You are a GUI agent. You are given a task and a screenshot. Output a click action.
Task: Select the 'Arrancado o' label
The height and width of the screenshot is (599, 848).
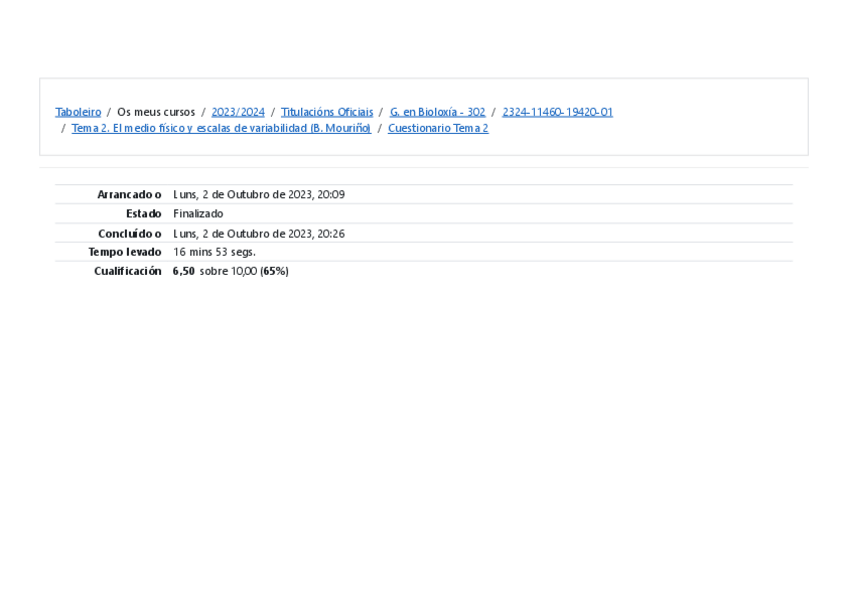pos(129,195)
